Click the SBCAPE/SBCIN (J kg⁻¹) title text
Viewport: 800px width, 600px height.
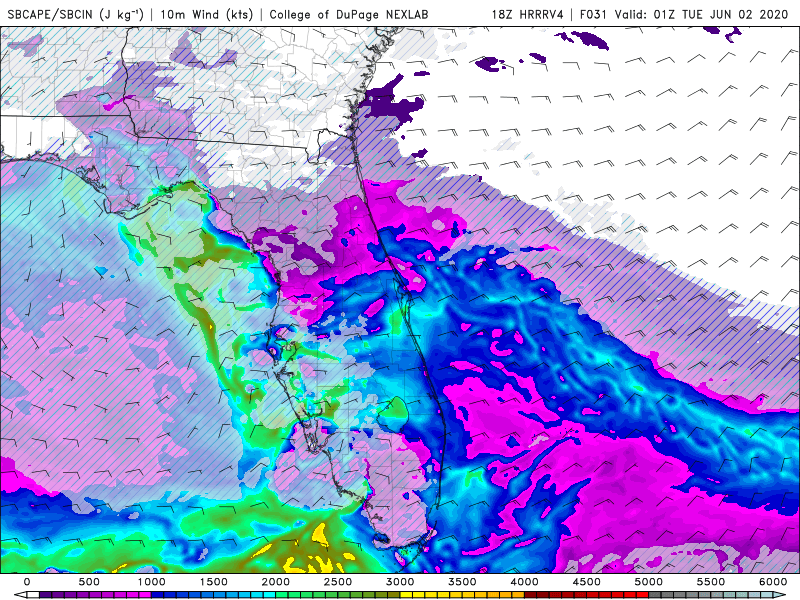pos(76,14)
